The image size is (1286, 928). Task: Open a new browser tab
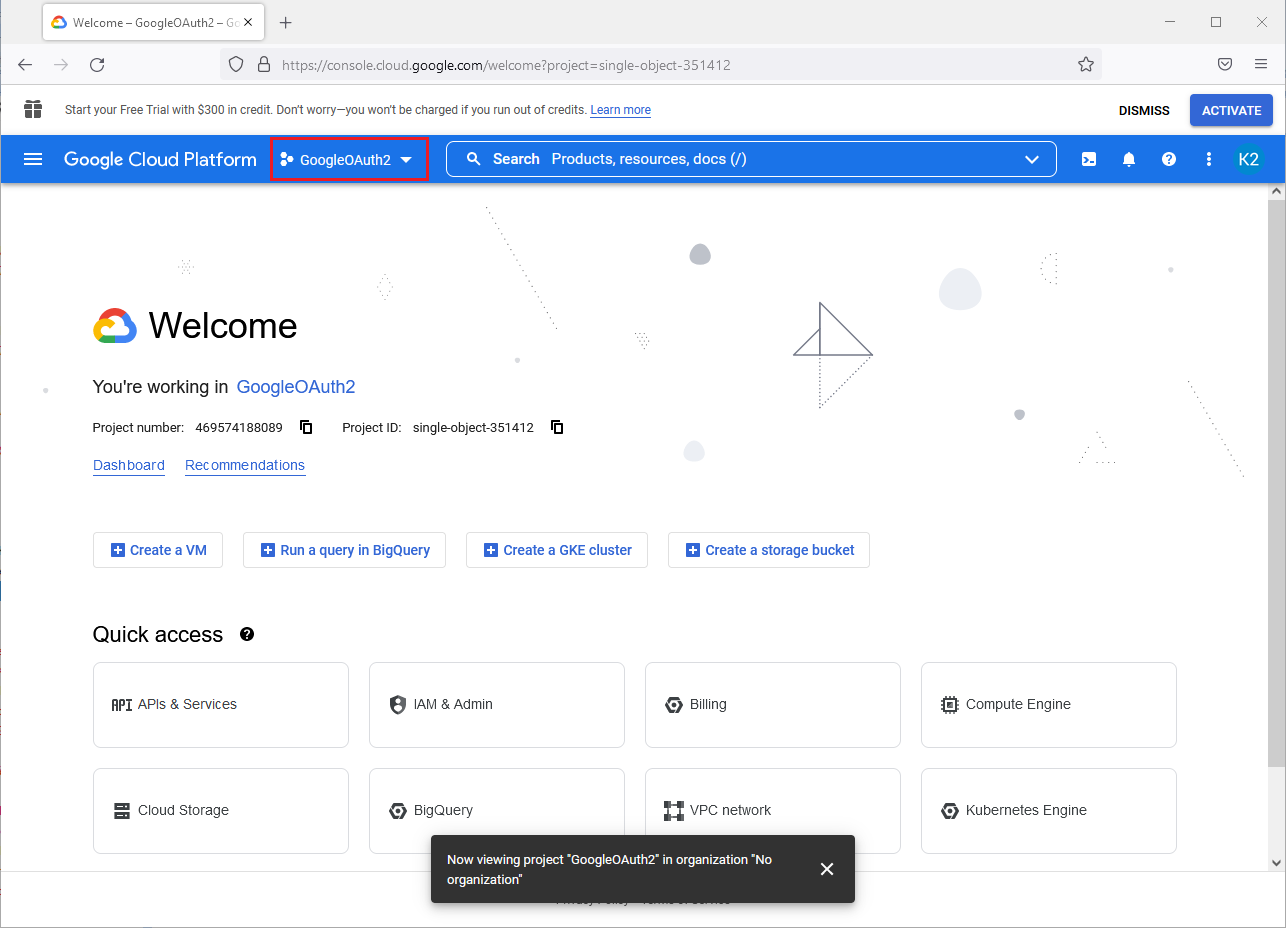(x=285, y=22)
